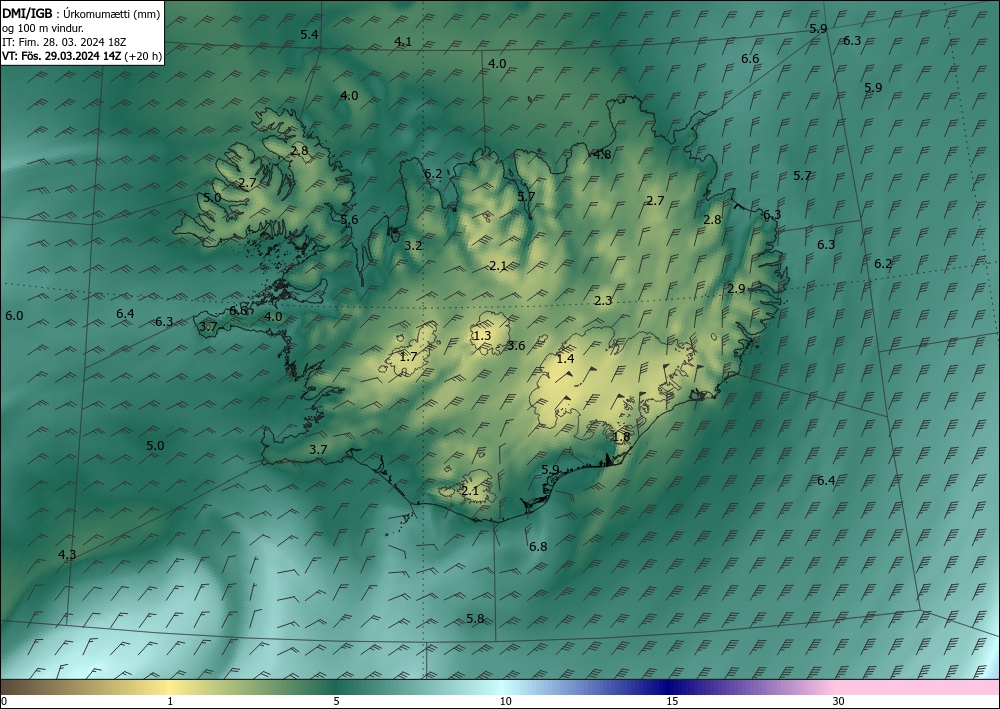This screenshot has width=1000, height=709.
Task: Click the 1.3 value on Hofsjökull glacier
Action: 482,335
